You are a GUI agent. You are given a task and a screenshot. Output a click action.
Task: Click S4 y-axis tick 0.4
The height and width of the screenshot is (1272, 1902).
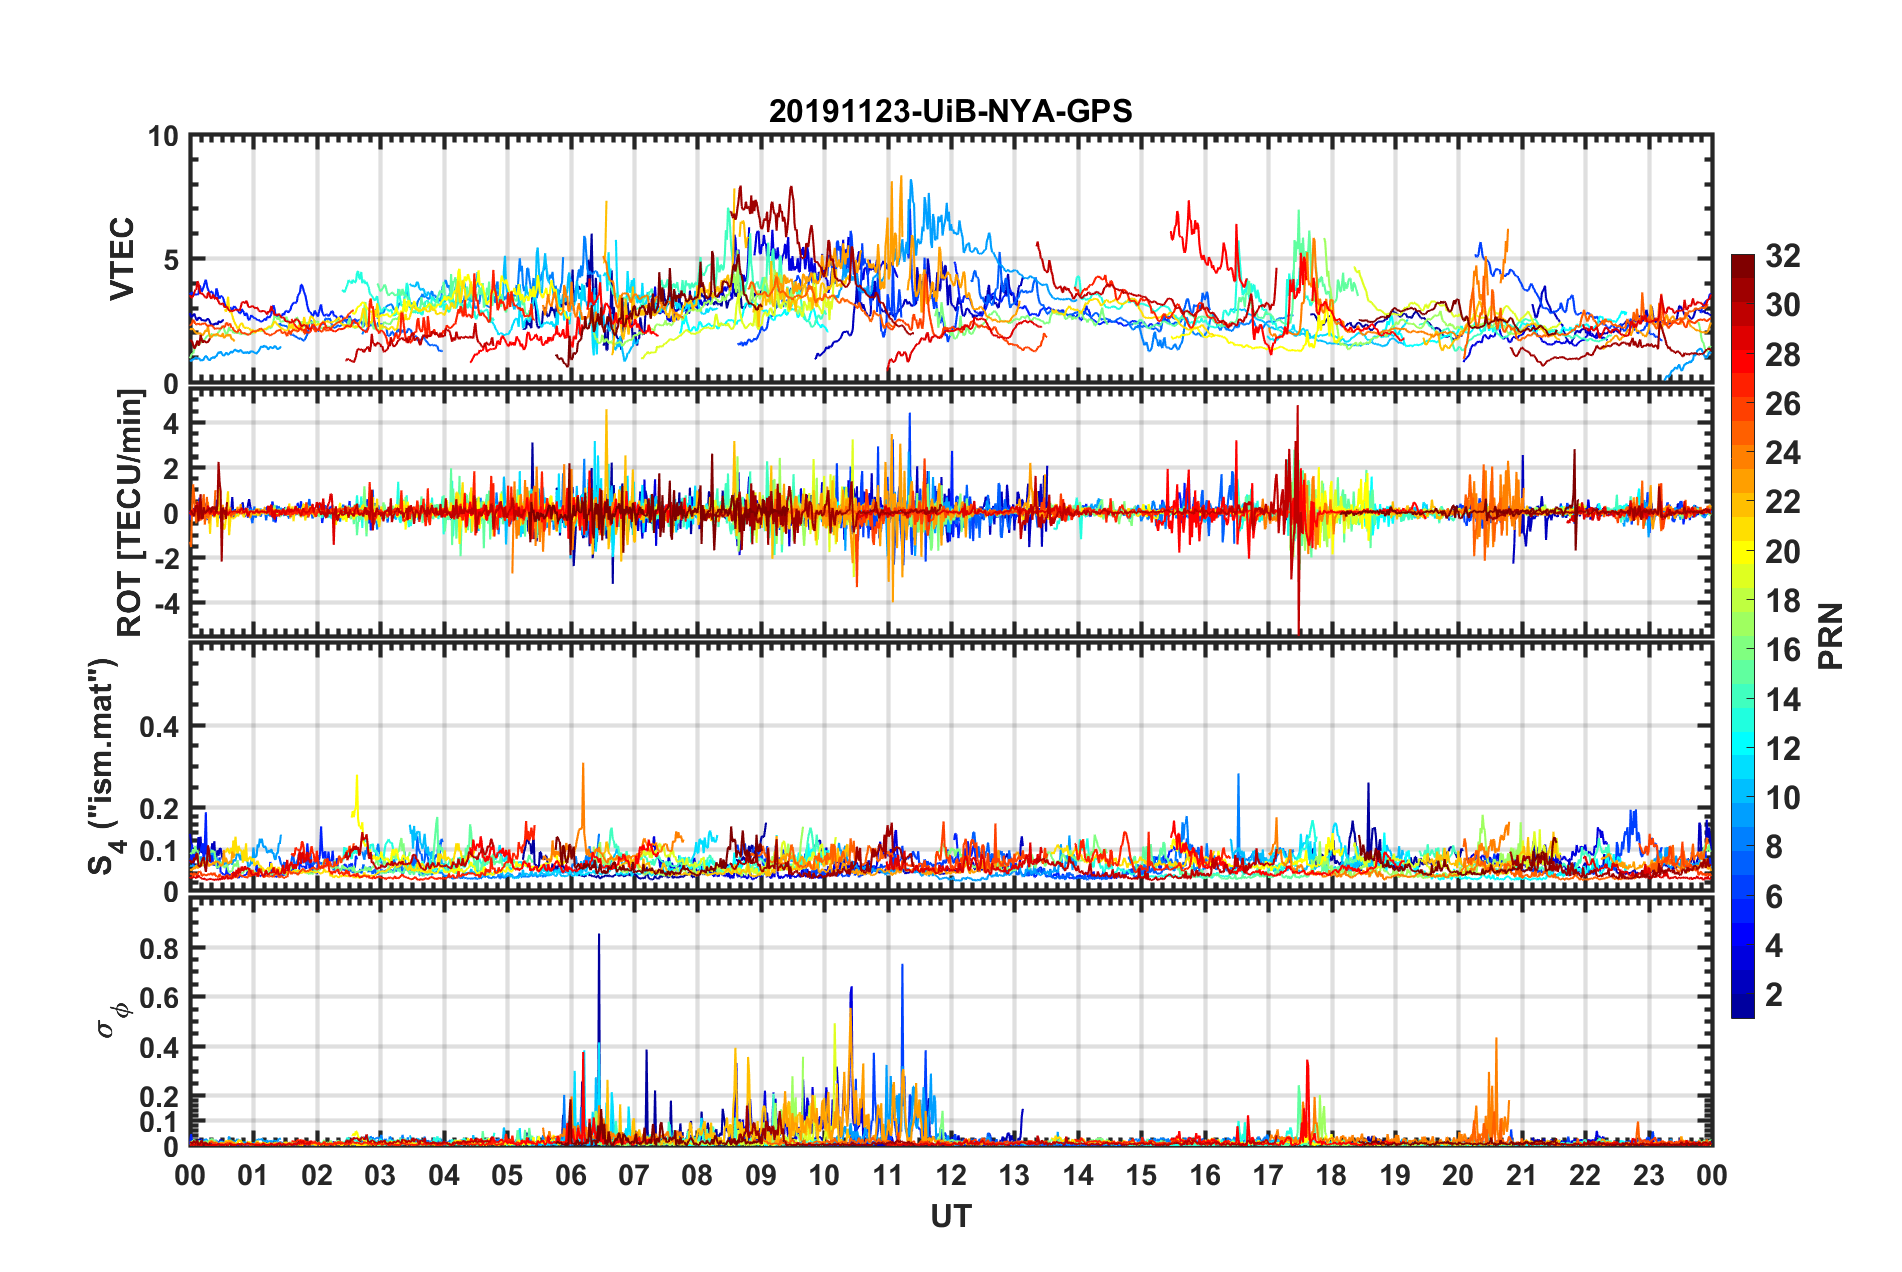160,727
